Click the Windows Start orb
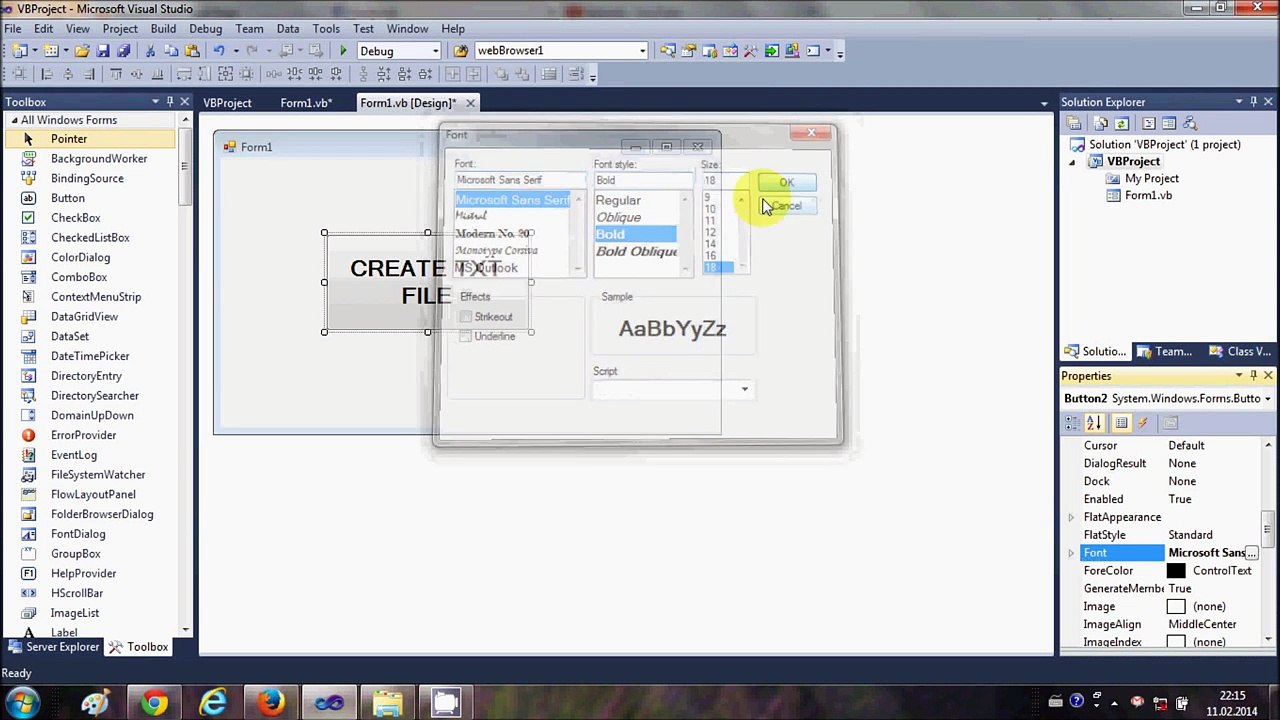Screen dimensions: 1280x720 [22, 703]
